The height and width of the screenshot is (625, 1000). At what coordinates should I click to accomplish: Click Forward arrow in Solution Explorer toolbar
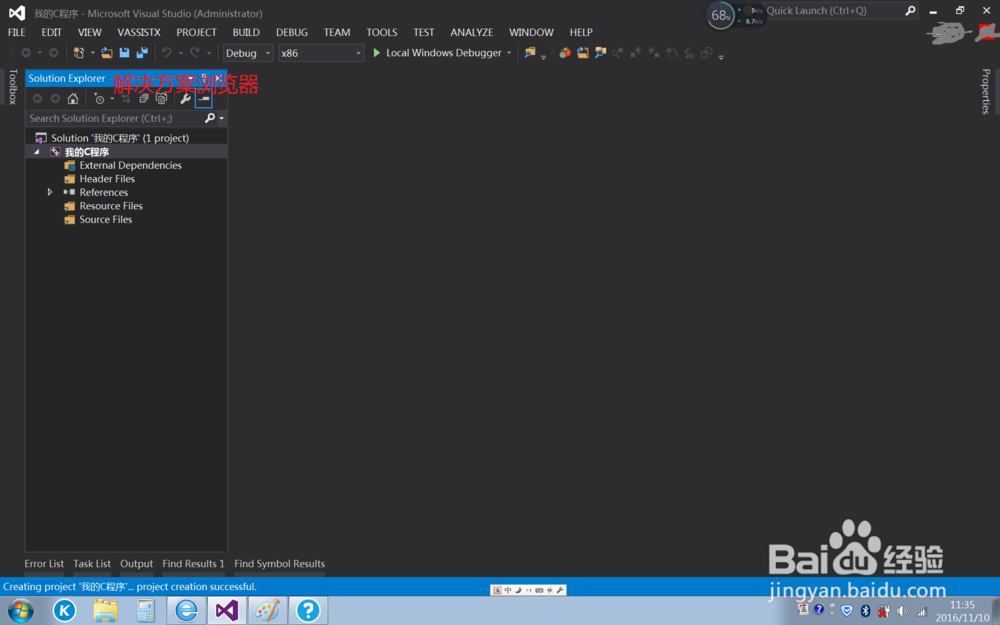pyautogui.click(x=55, y=99)
